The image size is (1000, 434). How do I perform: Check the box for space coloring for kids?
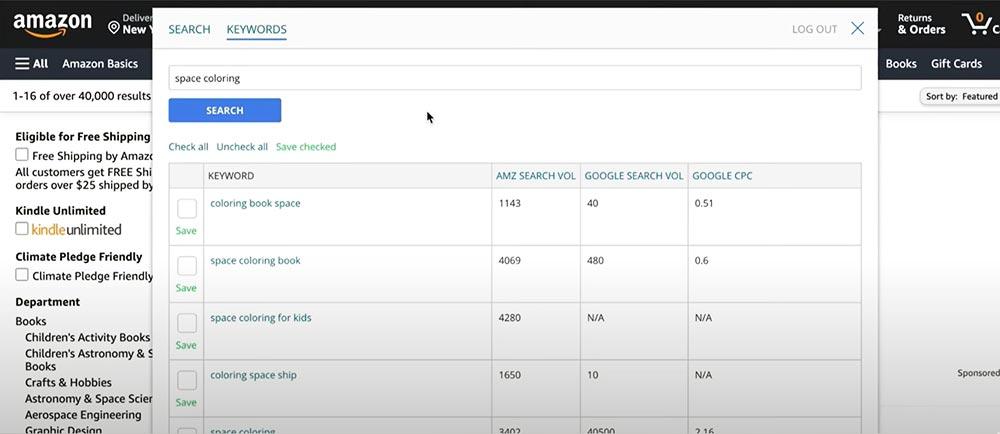[187, 323]
